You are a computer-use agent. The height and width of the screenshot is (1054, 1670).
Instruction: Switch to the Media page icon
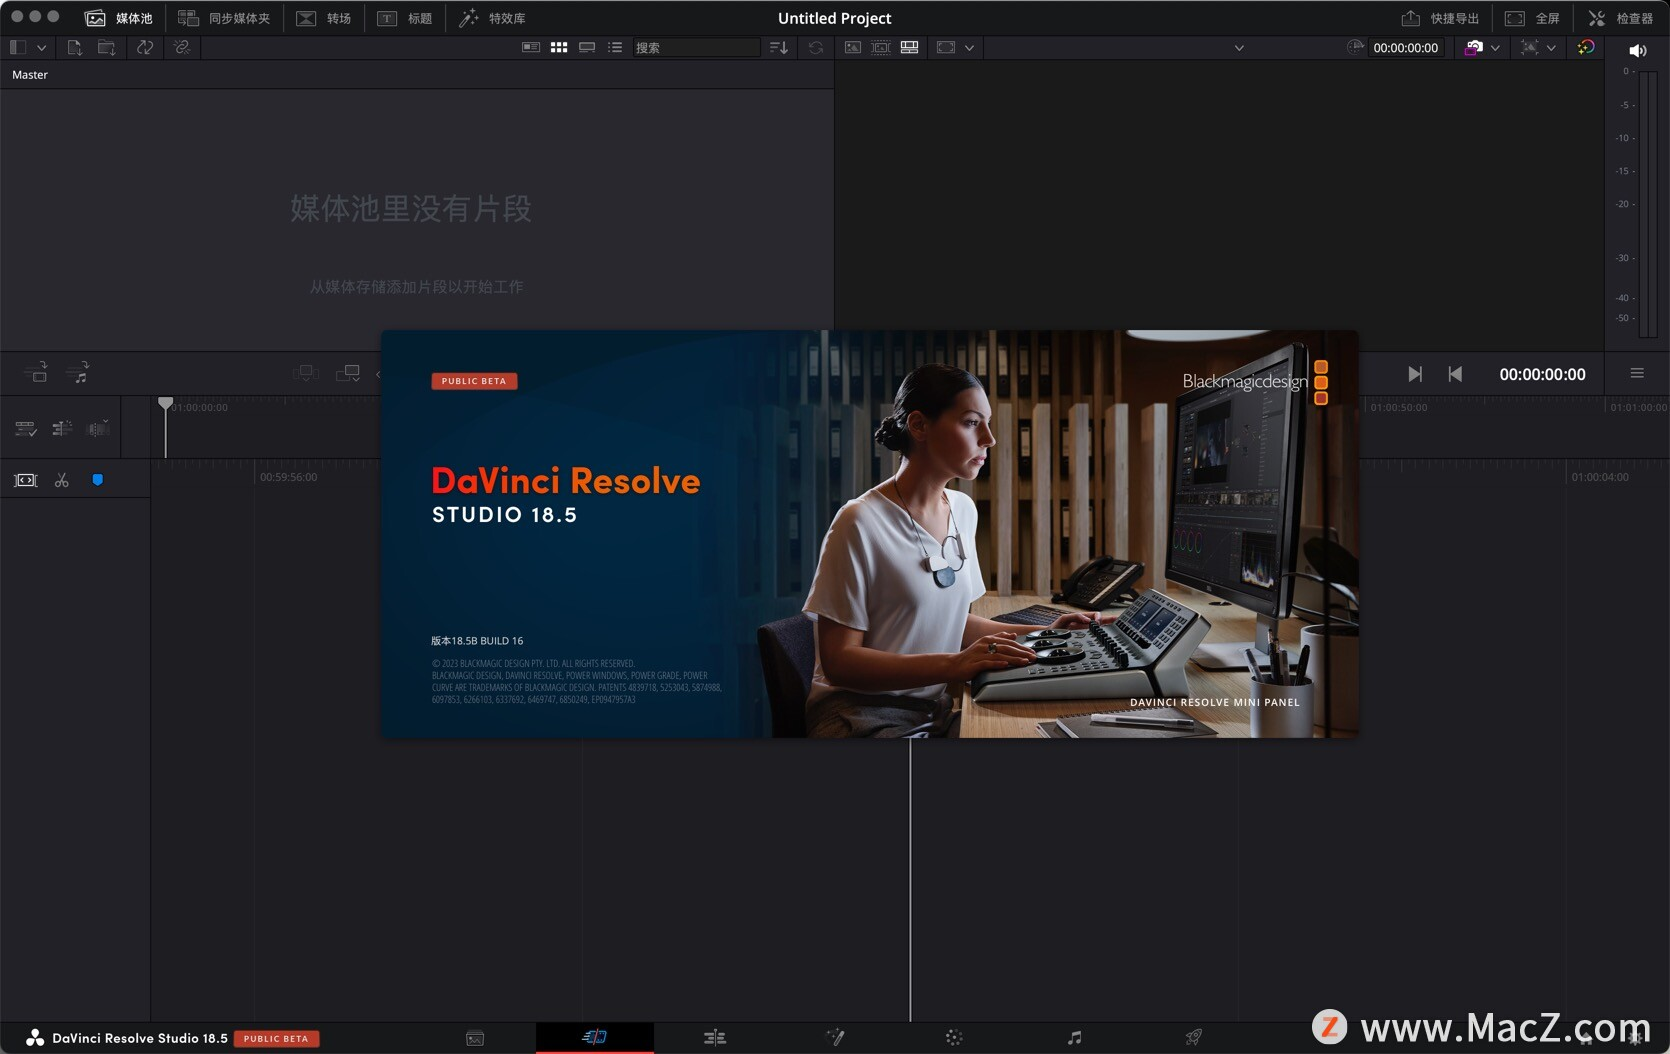tap(475, 1038)
